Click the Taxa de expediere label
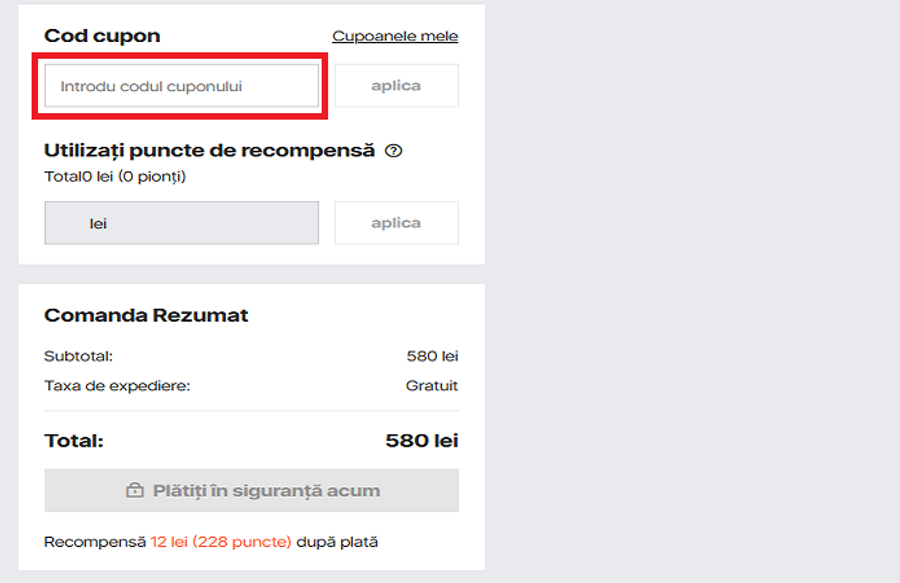 point(117,385)
